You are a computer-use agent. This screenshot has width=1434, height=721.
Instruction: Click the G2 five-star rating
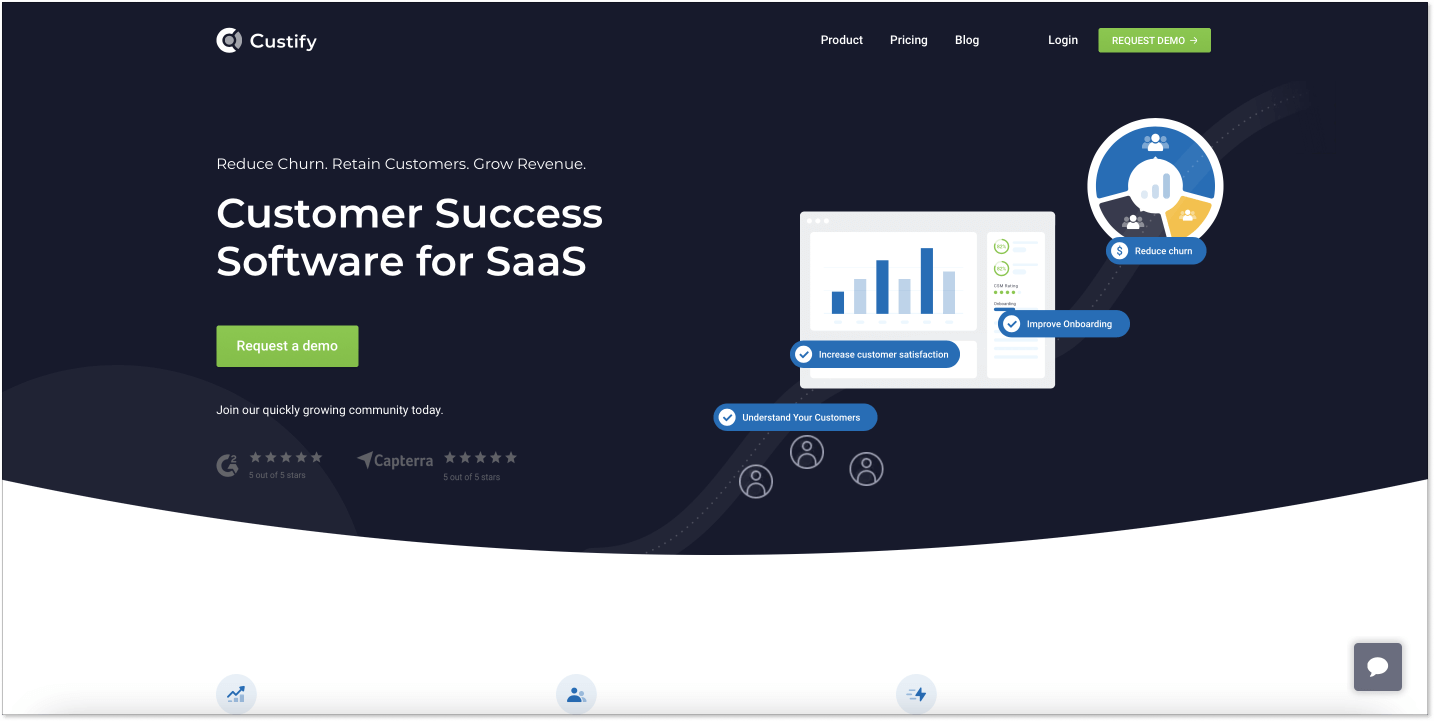click(286, 457)
